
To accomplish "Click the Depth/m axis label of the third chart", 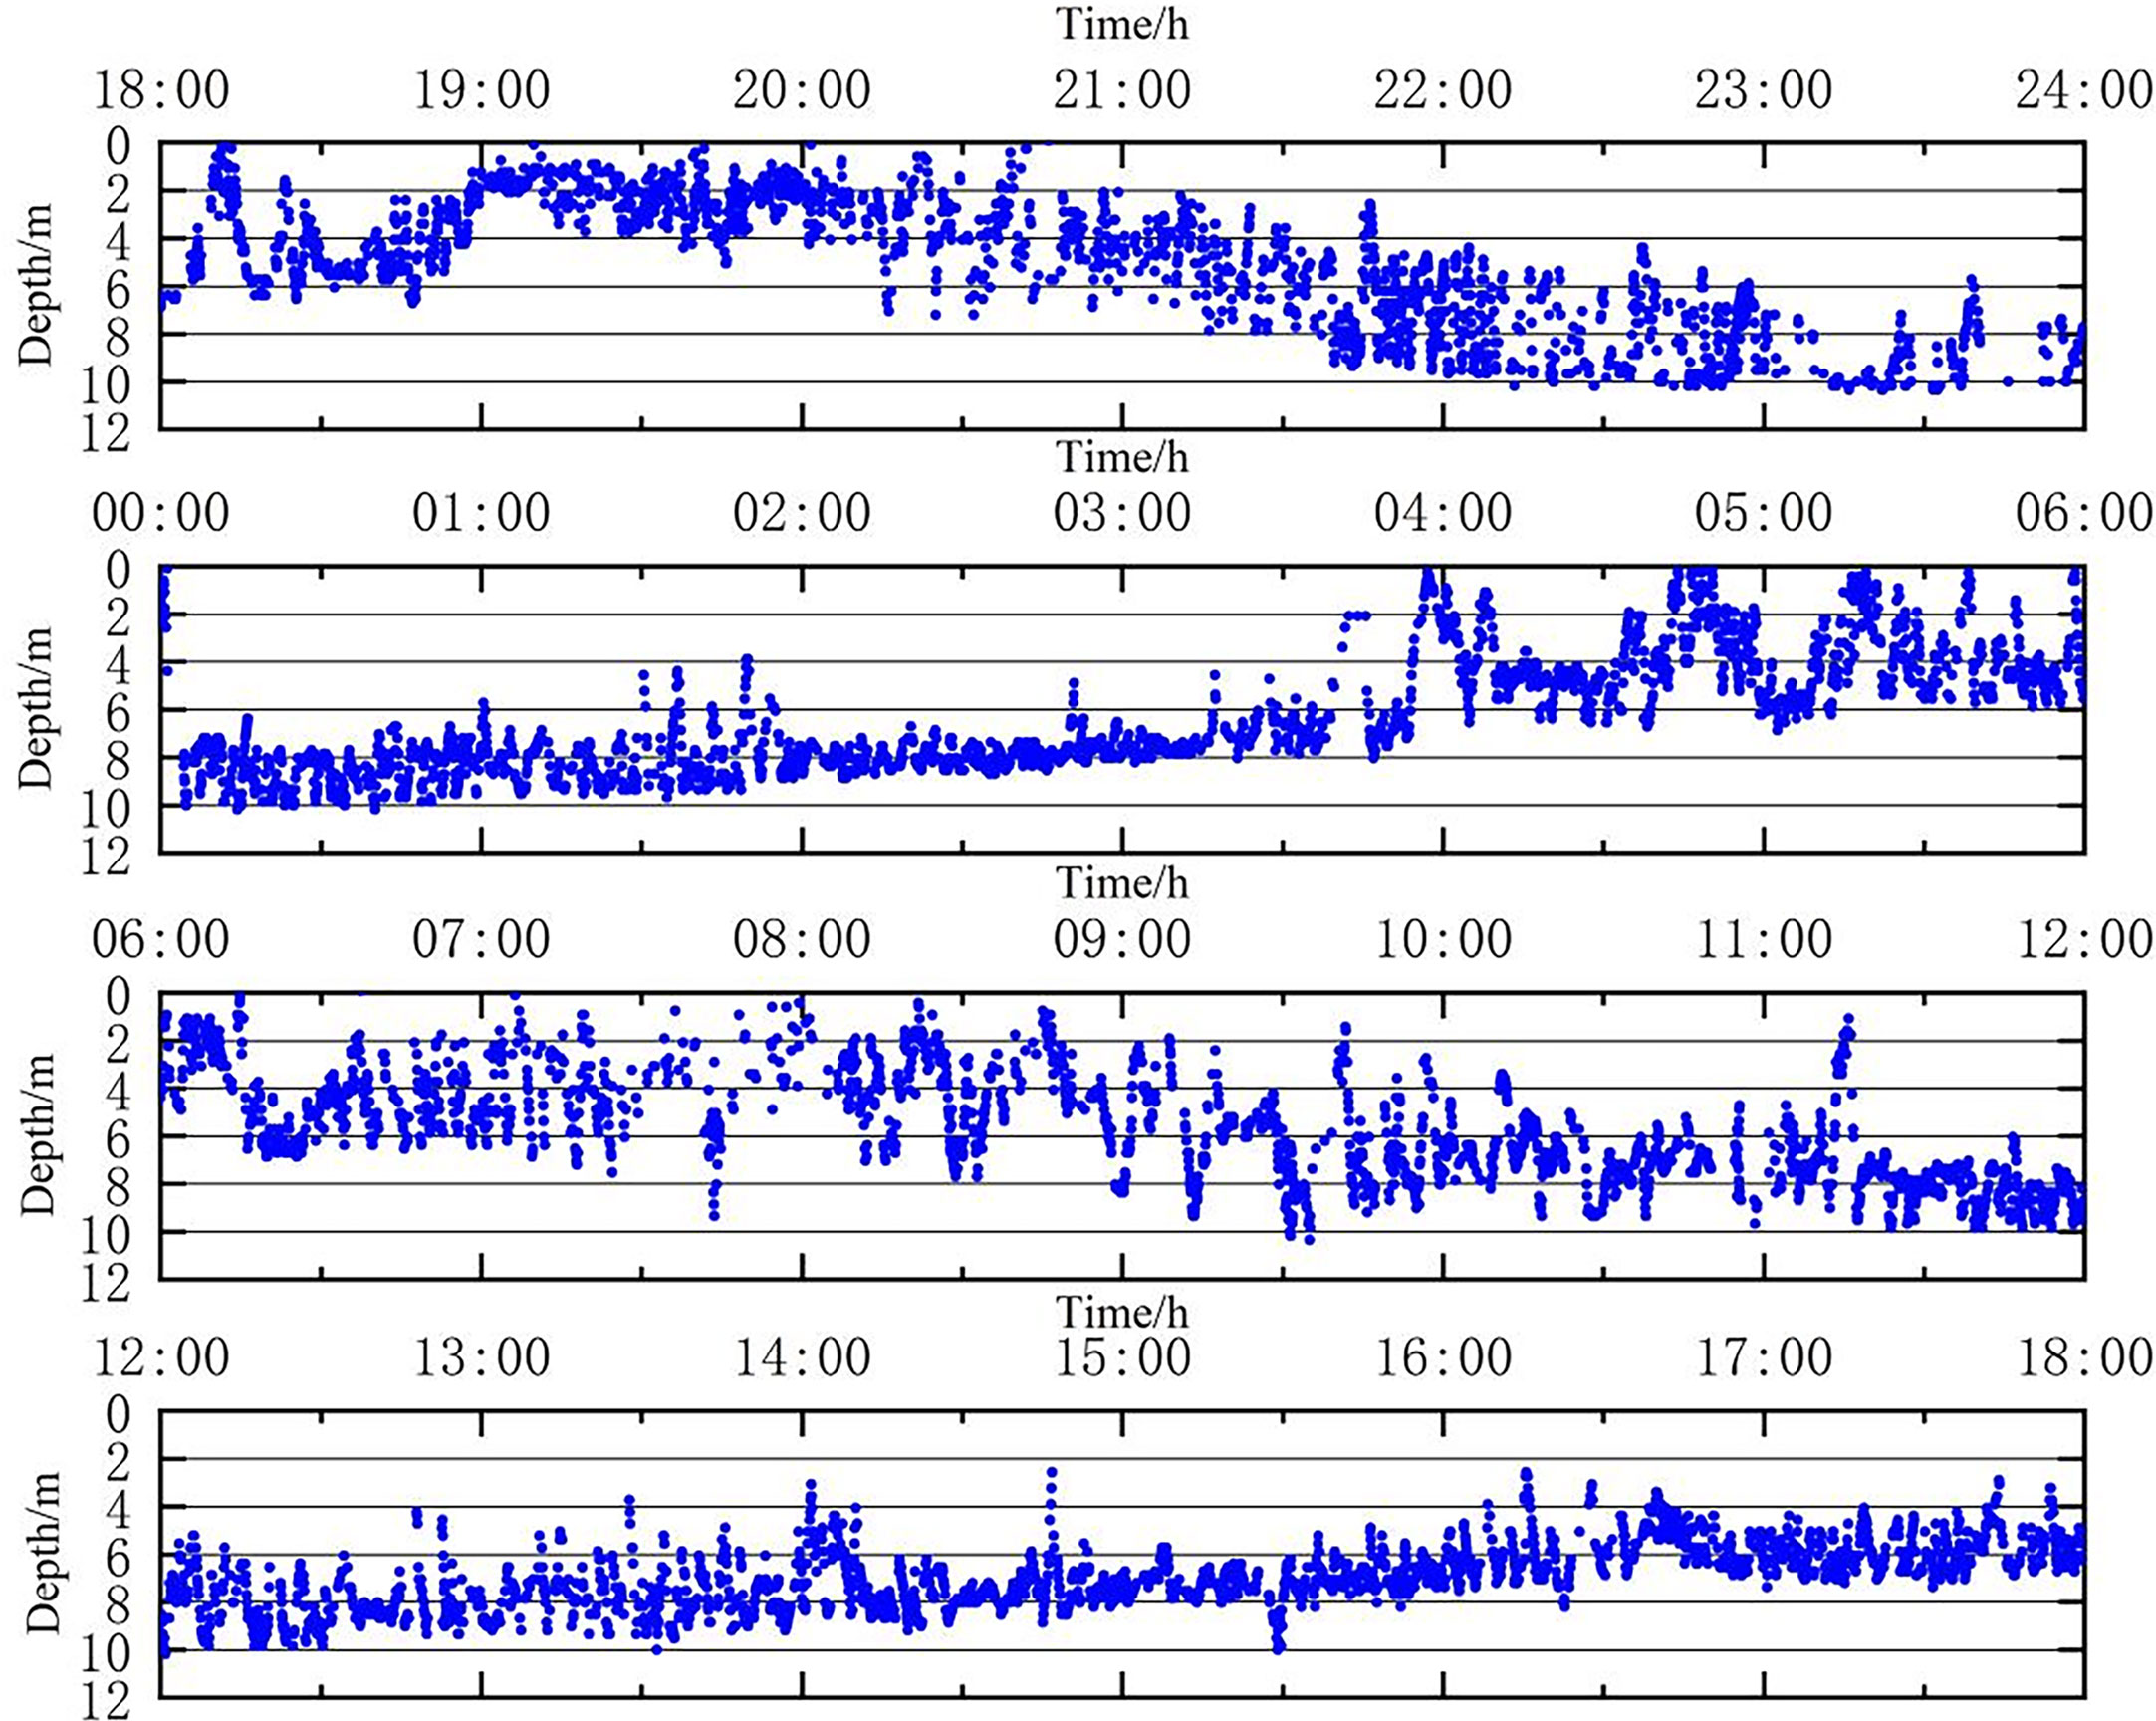I will tap(37, 1134).
